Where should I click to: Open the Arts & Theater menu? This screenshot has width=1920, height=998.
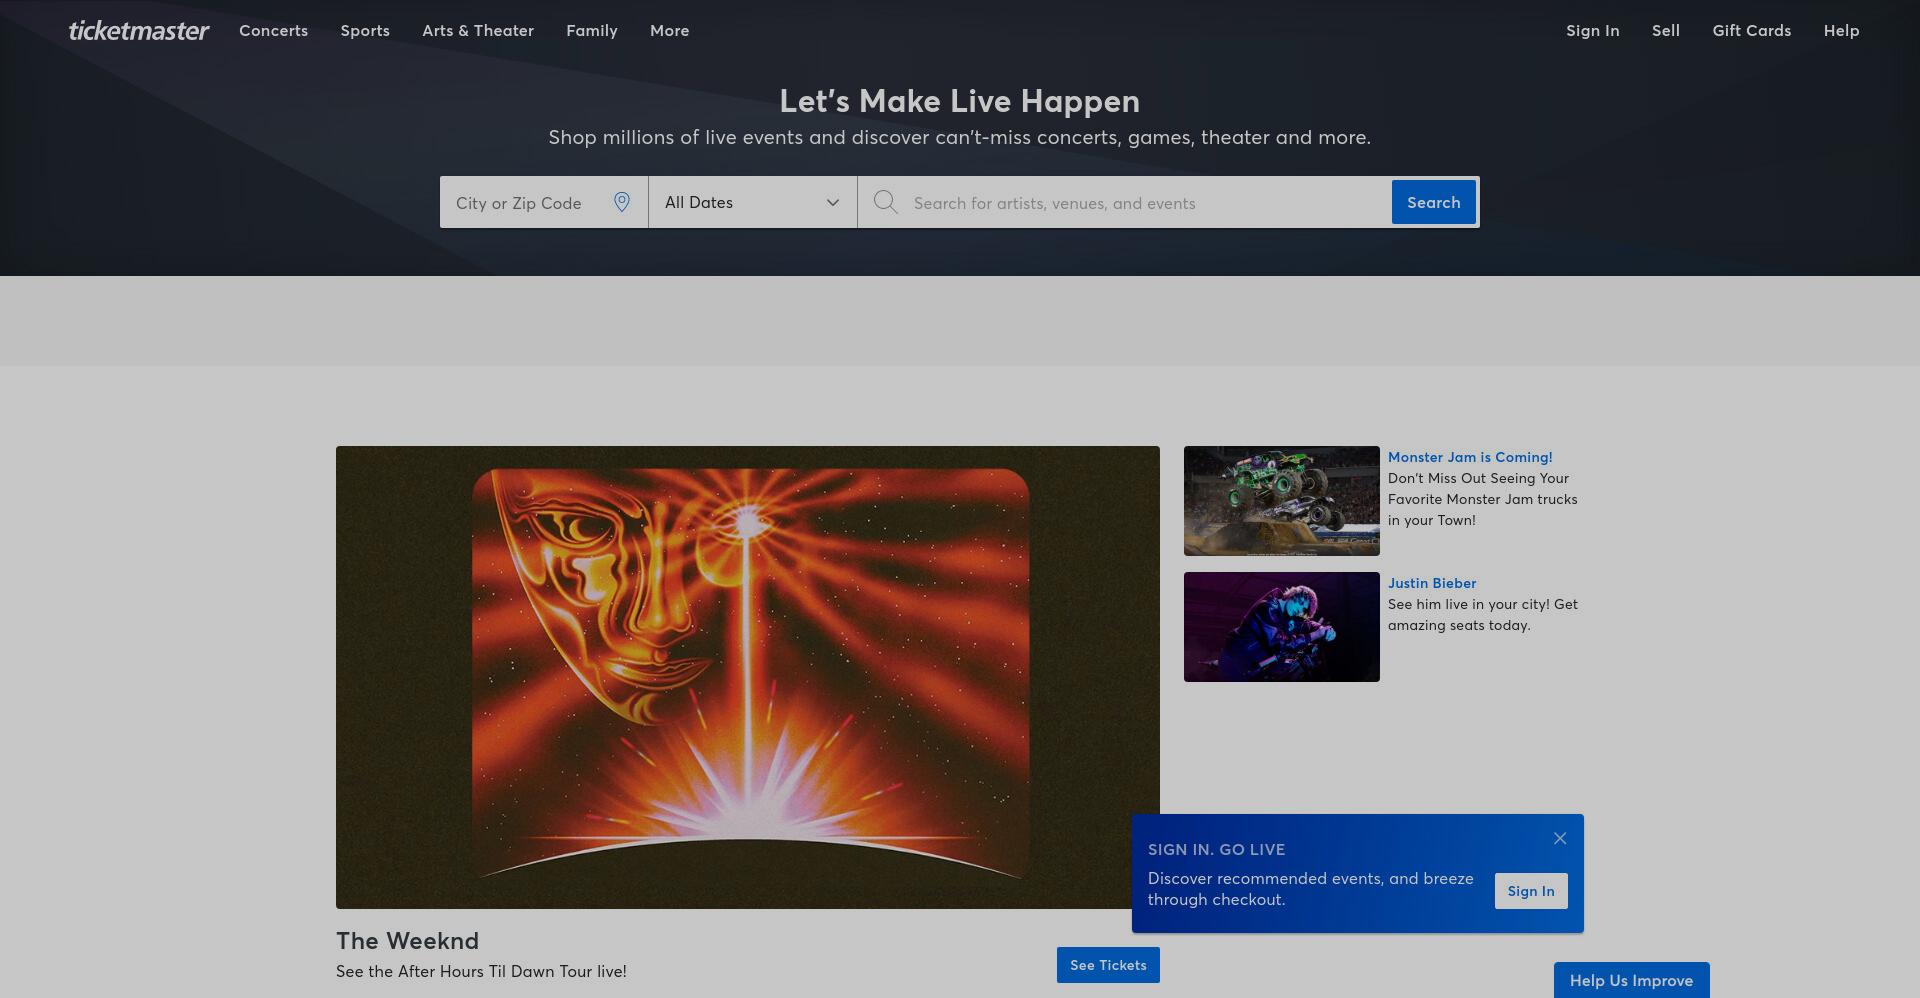pos(478,31)
